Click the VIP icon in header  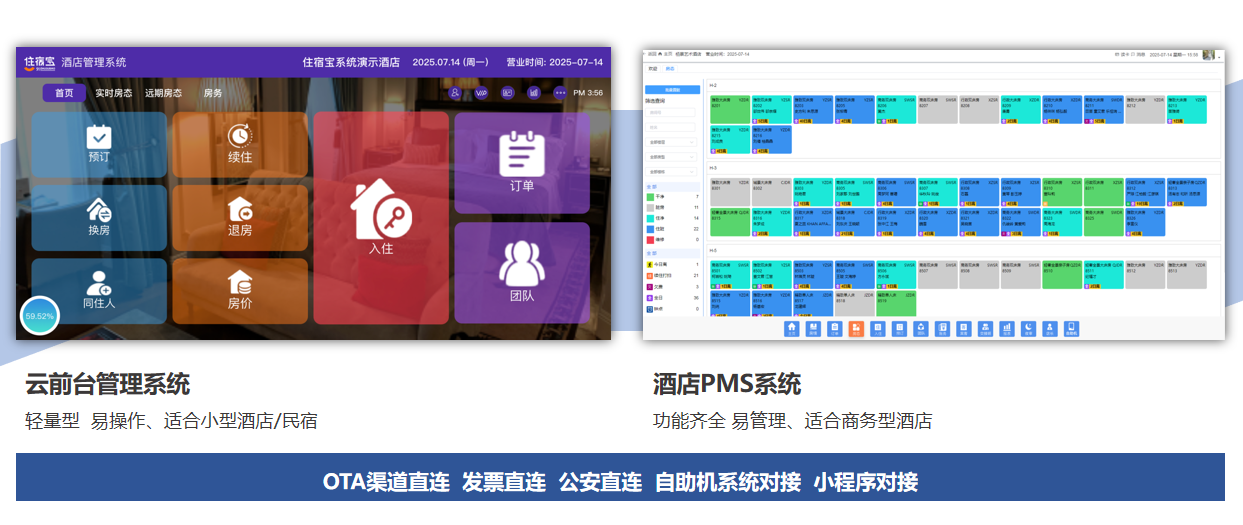click(x=481, y=93)
